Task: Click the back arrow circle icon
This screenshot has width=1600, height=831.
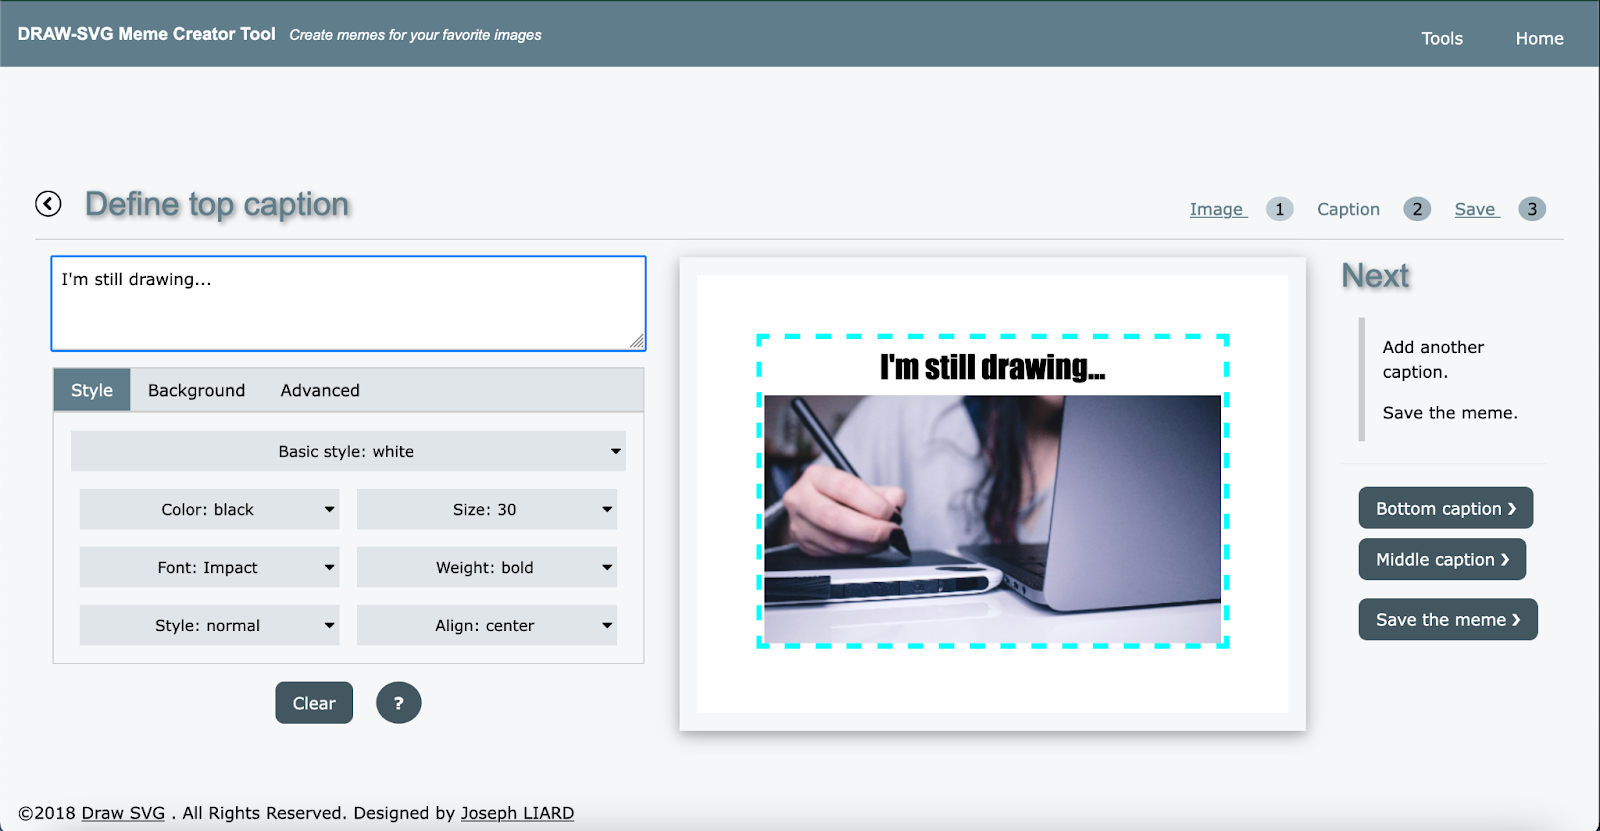Action: [48, 204]
